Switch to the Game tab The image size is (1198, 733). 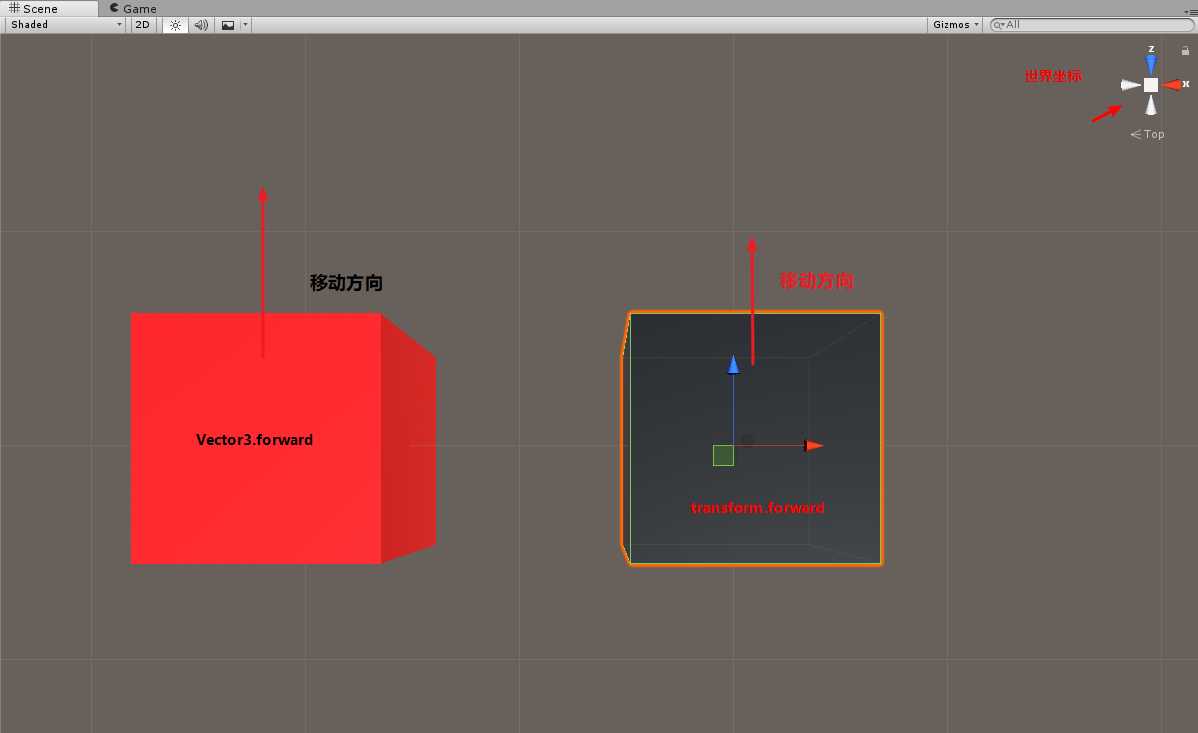(133, 8)
